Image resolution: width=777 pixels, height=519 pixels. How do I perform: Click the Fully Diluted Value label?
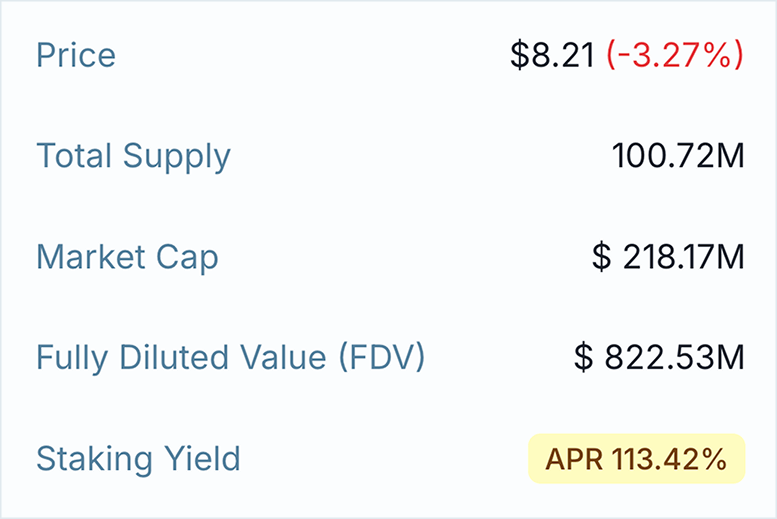pyautogui.click(x=230, y=357)
